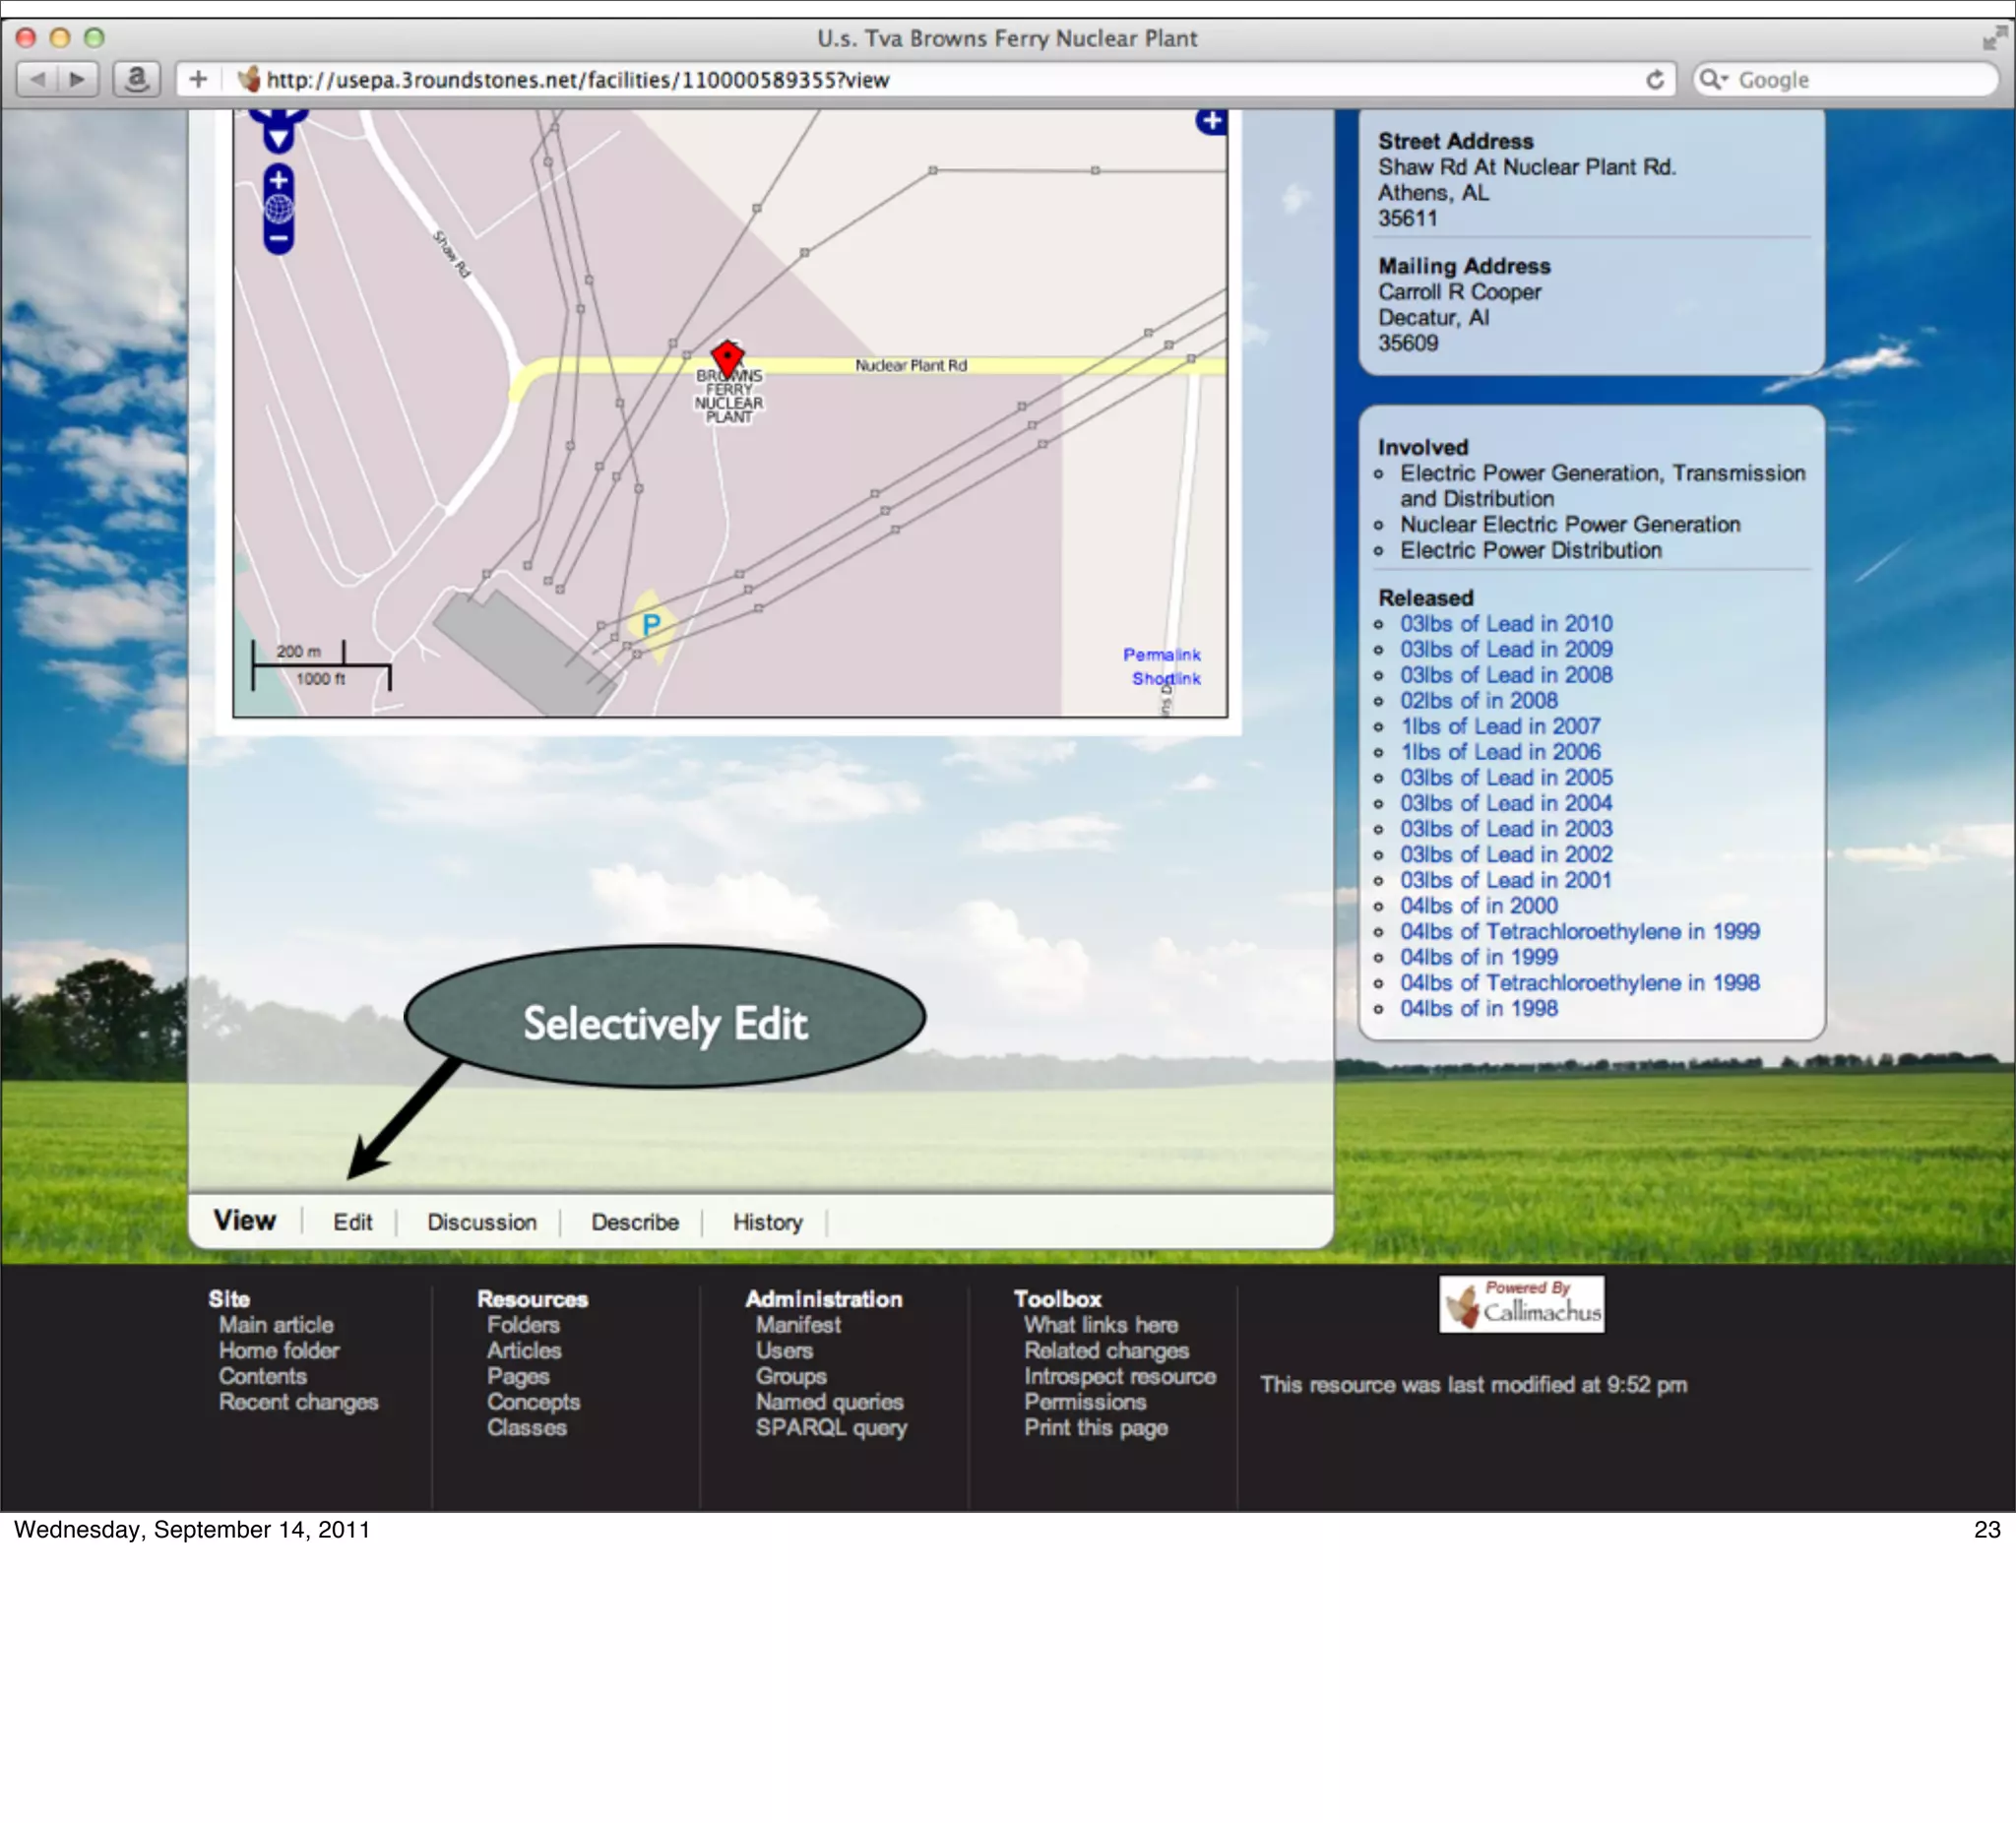Open the map Permalink

[1160, 654]
